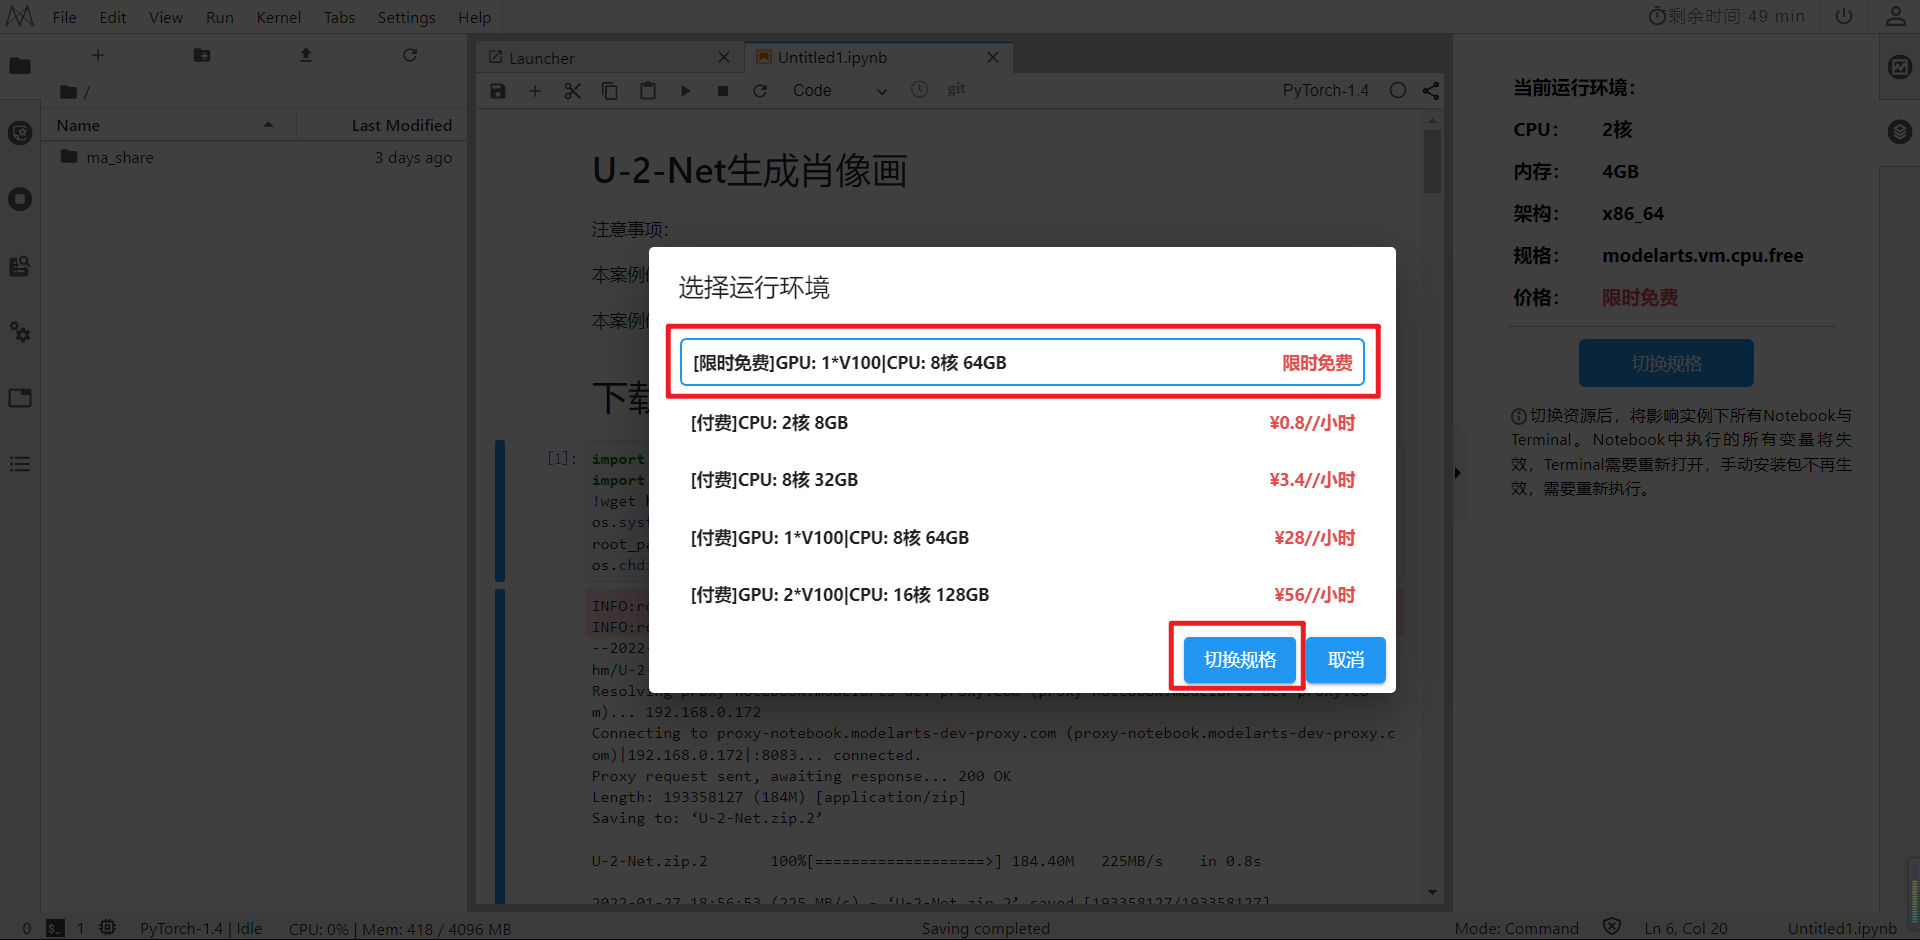Click the root folder breadcrumb icon

pos(68,92)
